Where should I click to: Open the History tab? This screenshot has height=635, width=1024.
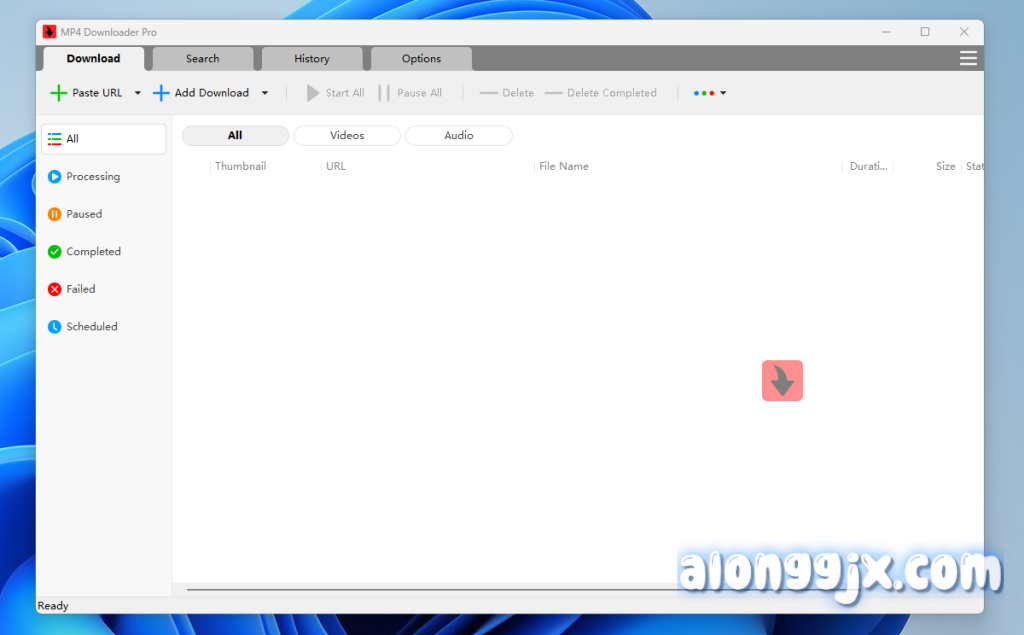311,59
